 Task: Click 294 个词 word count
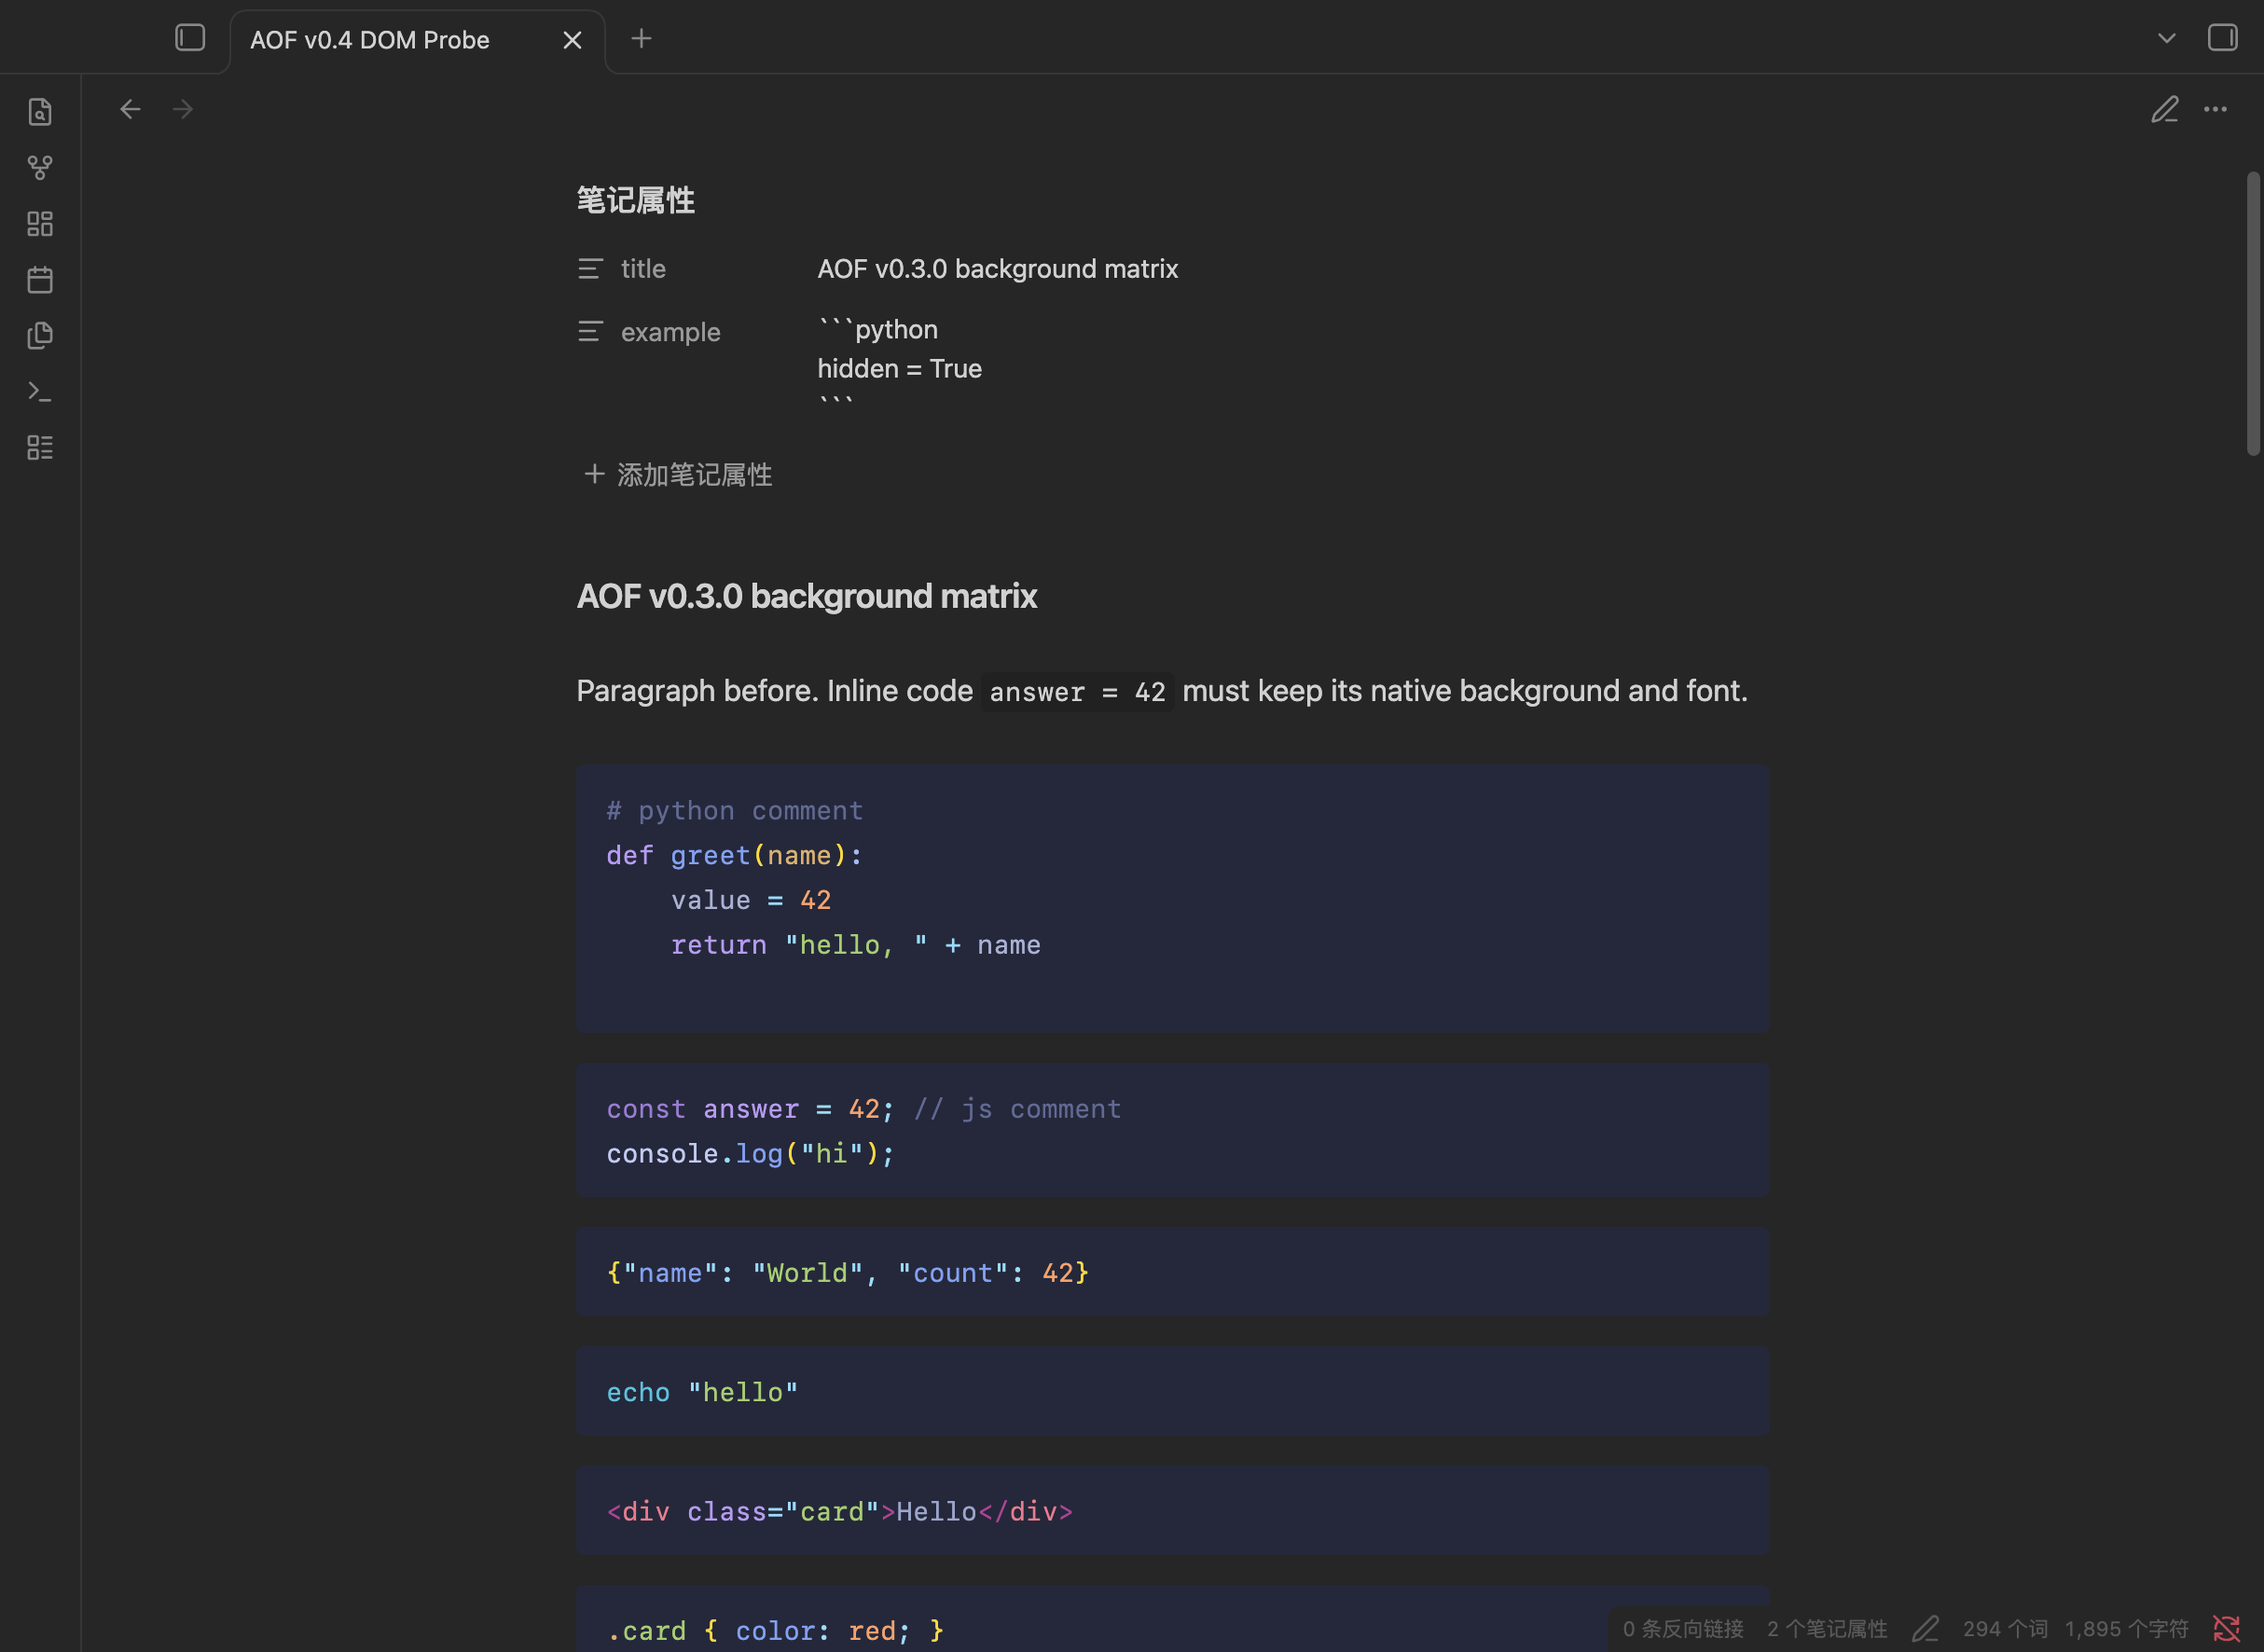(2005, 1629)
